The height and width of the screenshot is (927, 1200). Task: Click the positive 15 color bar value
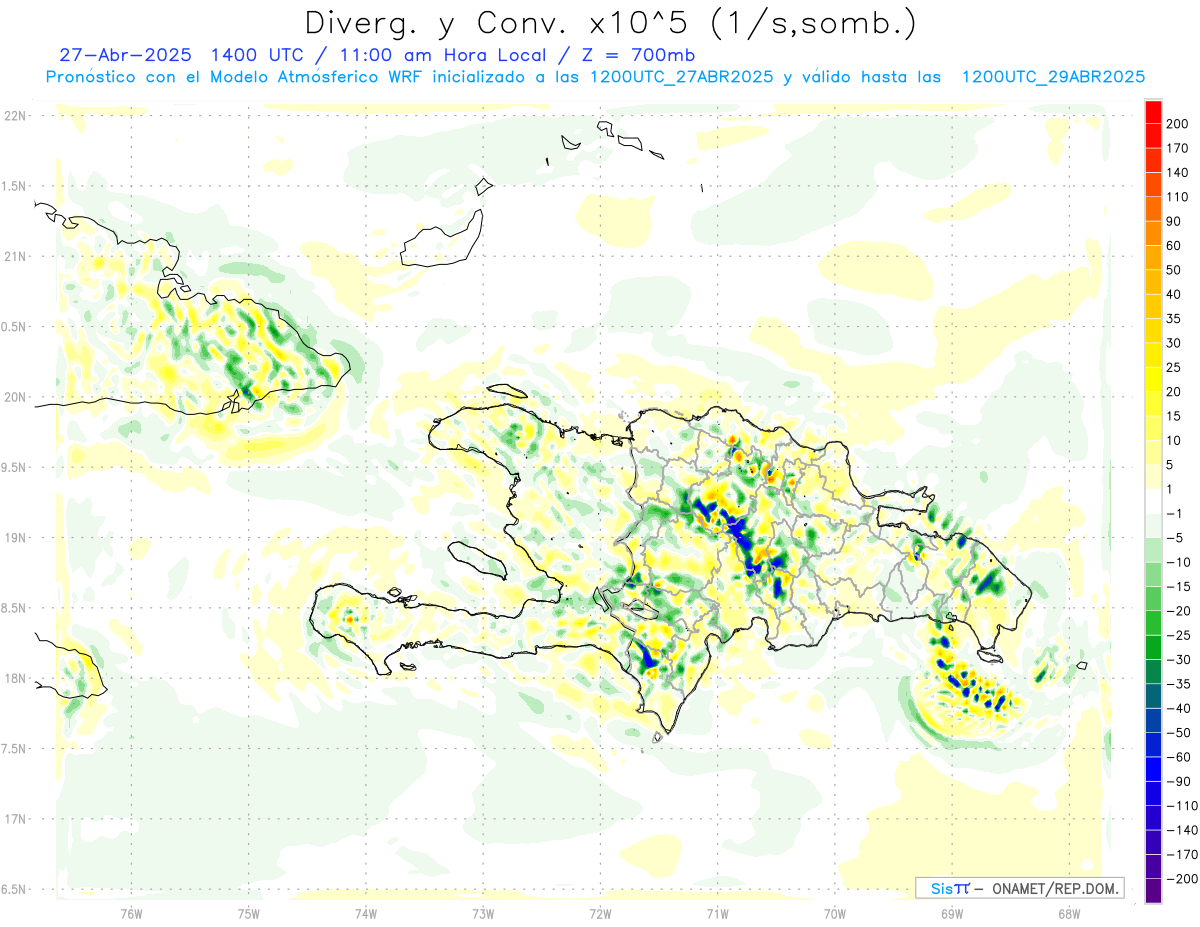[x=1175, y=416]
